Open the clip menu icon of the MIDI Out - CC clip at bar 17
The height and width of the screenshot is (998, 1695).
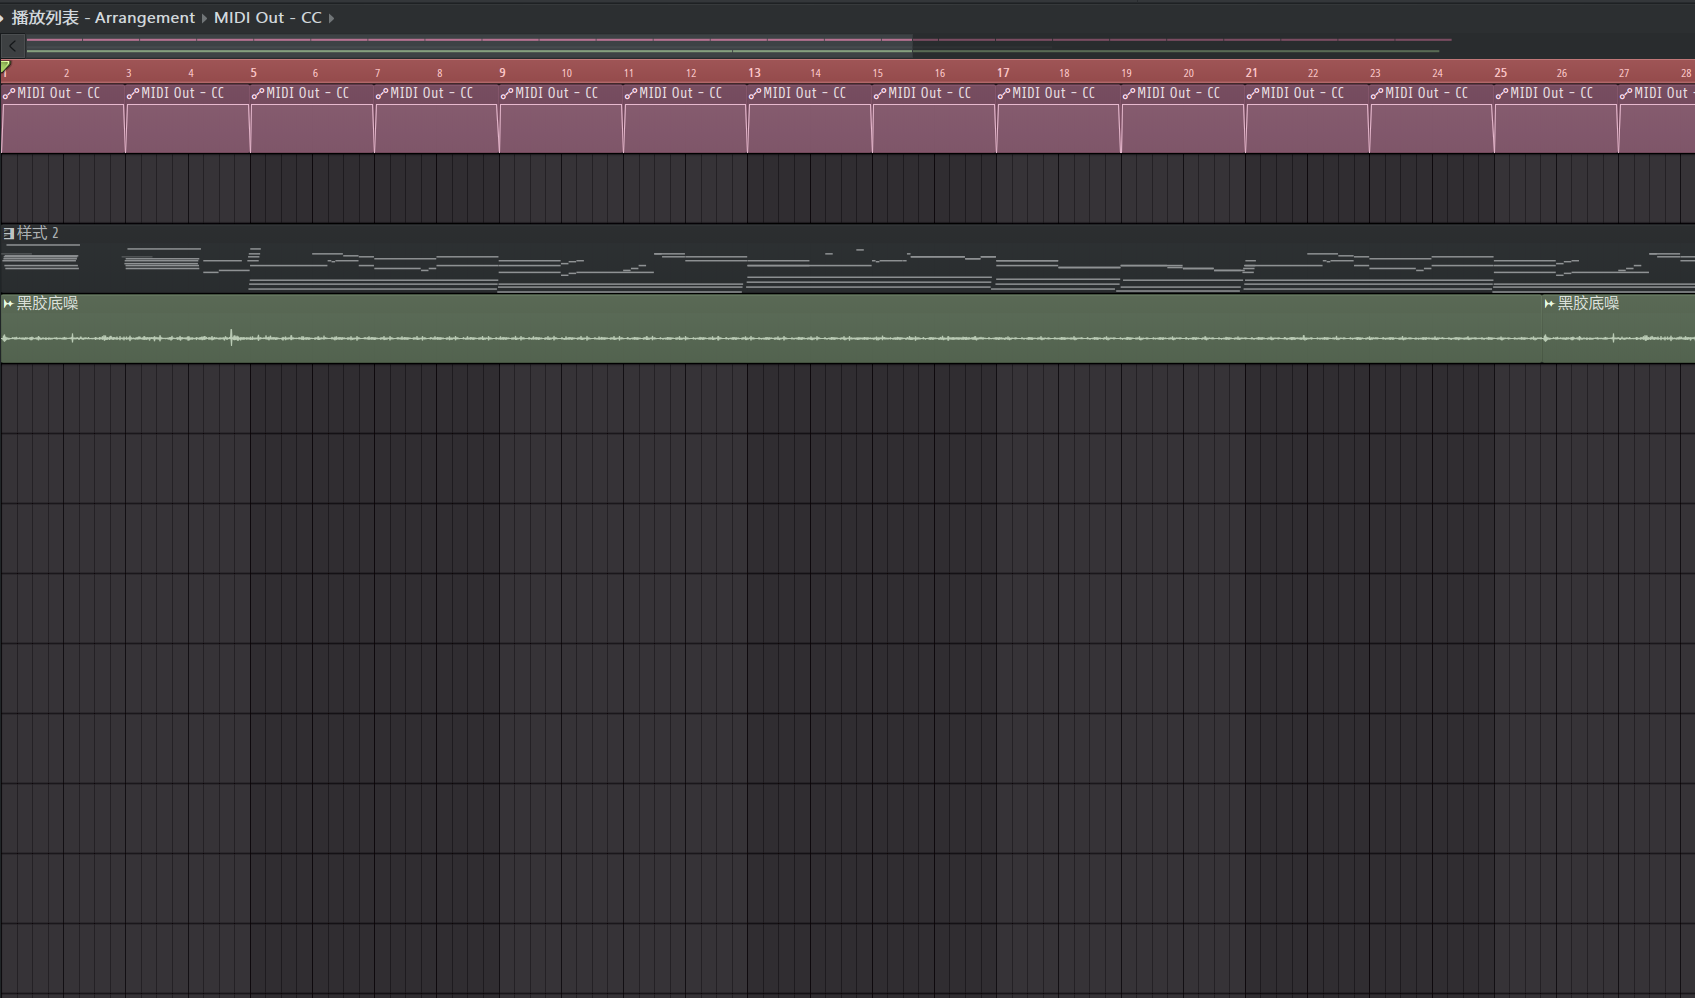pyautogui.click(x=1004, y=94)
